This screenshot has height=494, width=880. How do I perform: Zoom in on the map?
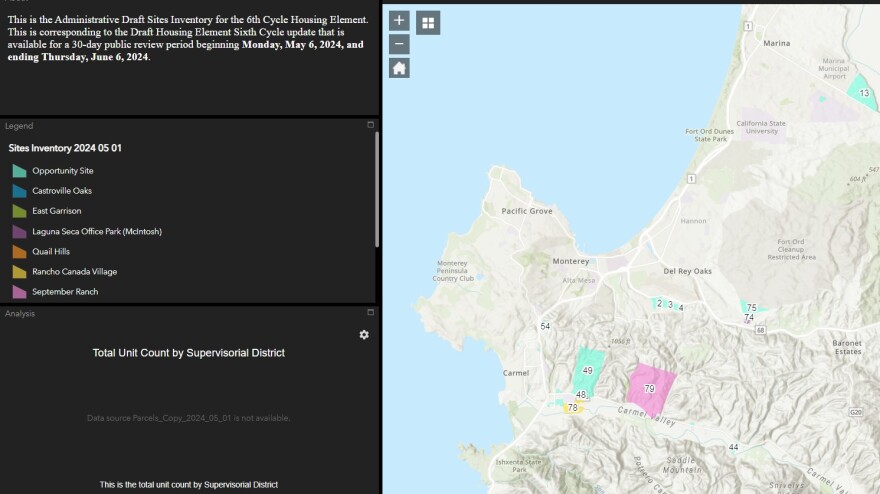coord(399,20)
